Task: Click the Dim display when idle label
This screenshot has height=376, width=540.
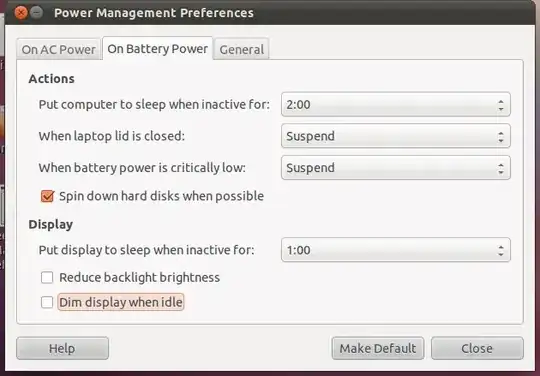Action: (x=121, y=302)
